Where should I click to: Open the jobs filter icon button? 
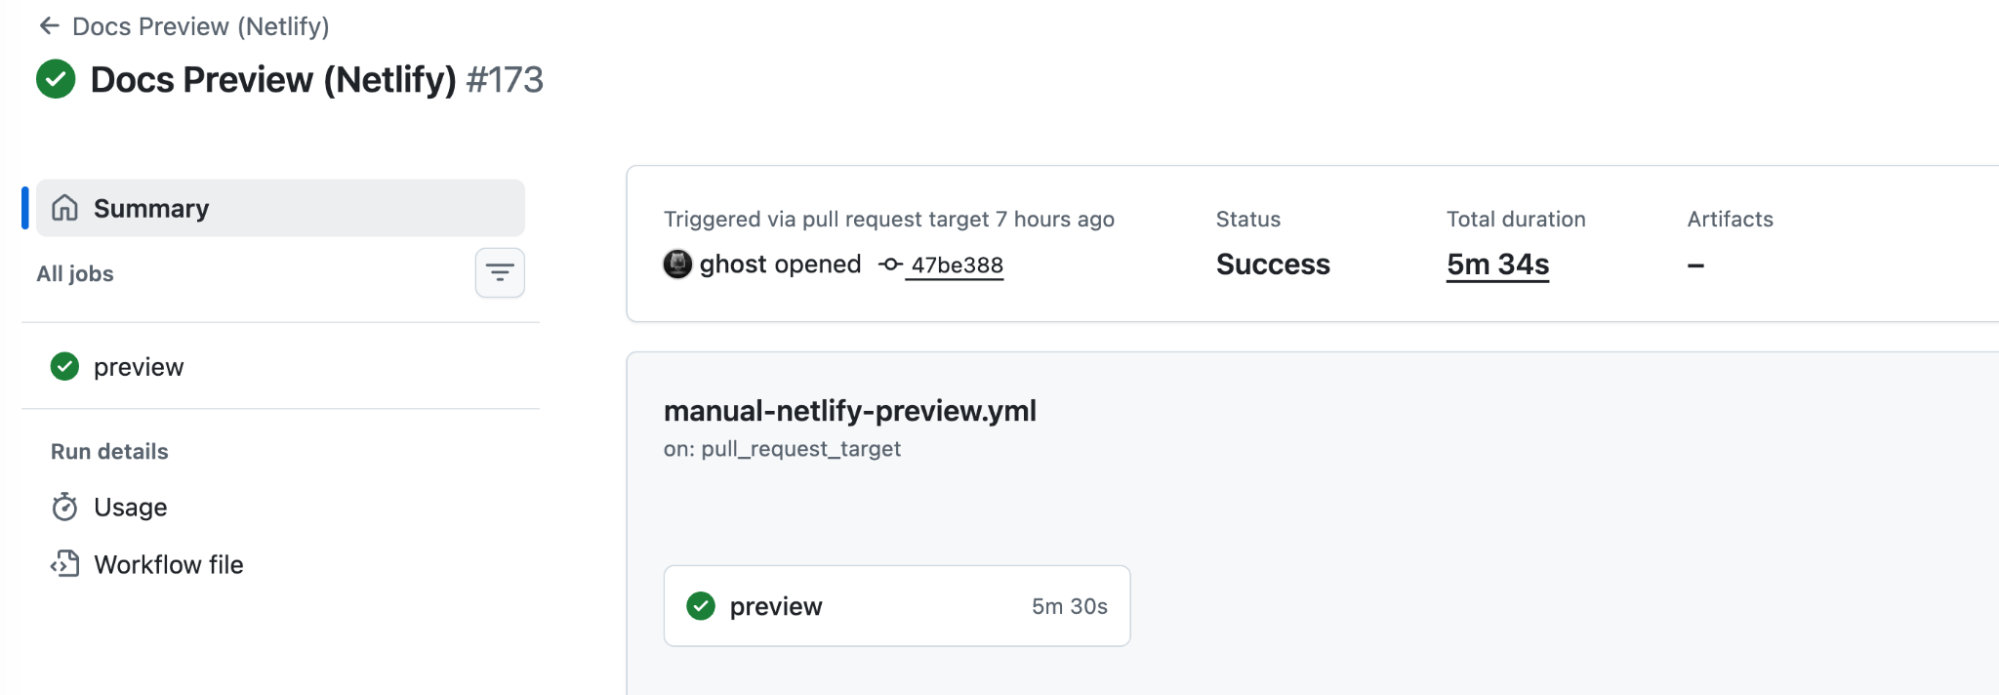coord(500,272)
